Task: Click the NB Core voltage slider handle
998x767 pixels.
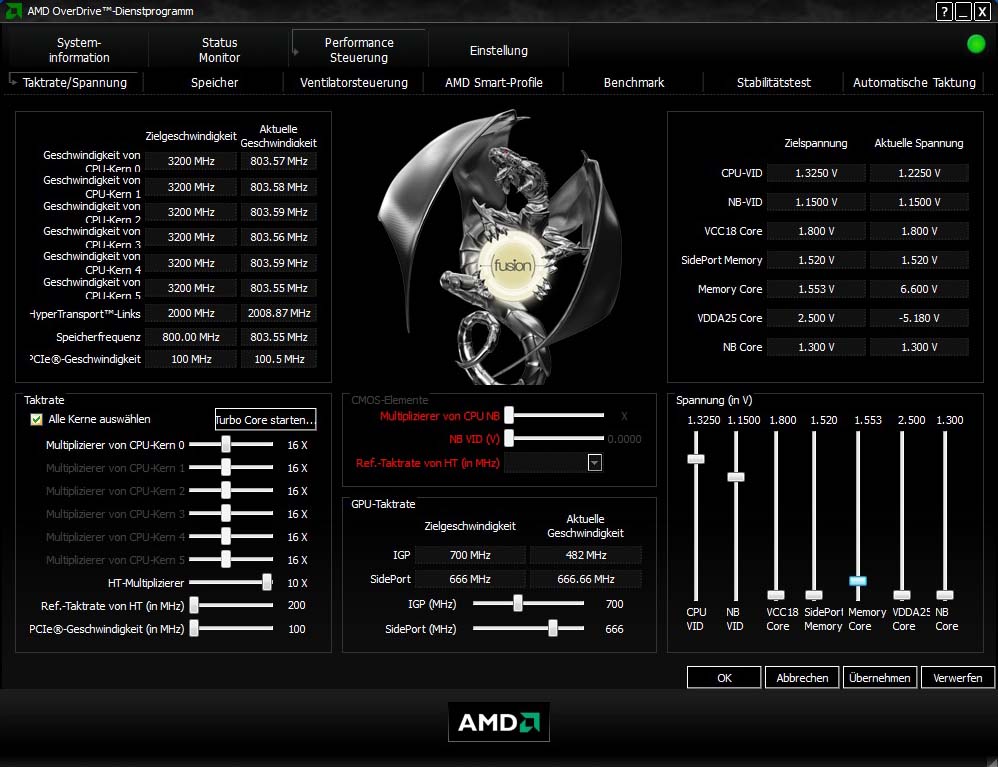Action: 945,595
